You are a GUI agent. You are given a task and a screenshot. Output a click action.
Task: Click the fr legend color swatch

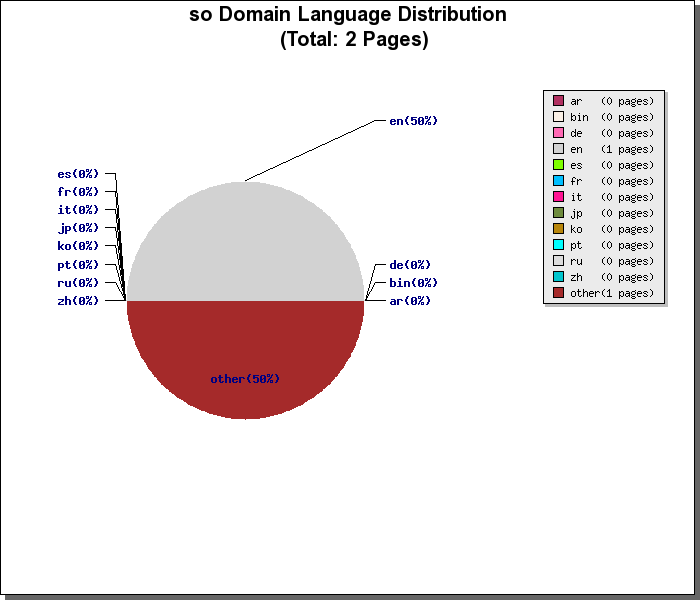(558, 181)
